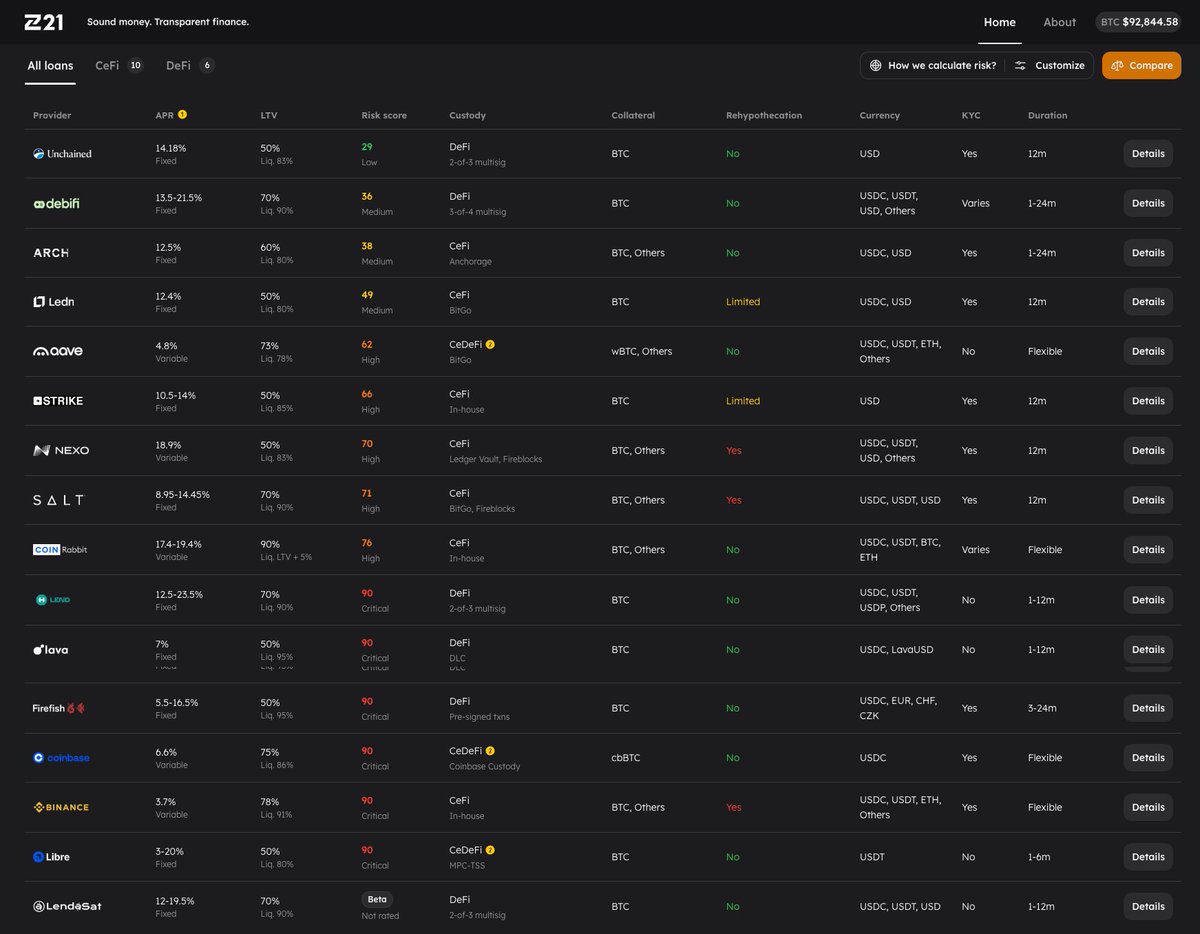
Task: Click cbBTC collateral in coinbase row
Action: (x=626, y=758)
